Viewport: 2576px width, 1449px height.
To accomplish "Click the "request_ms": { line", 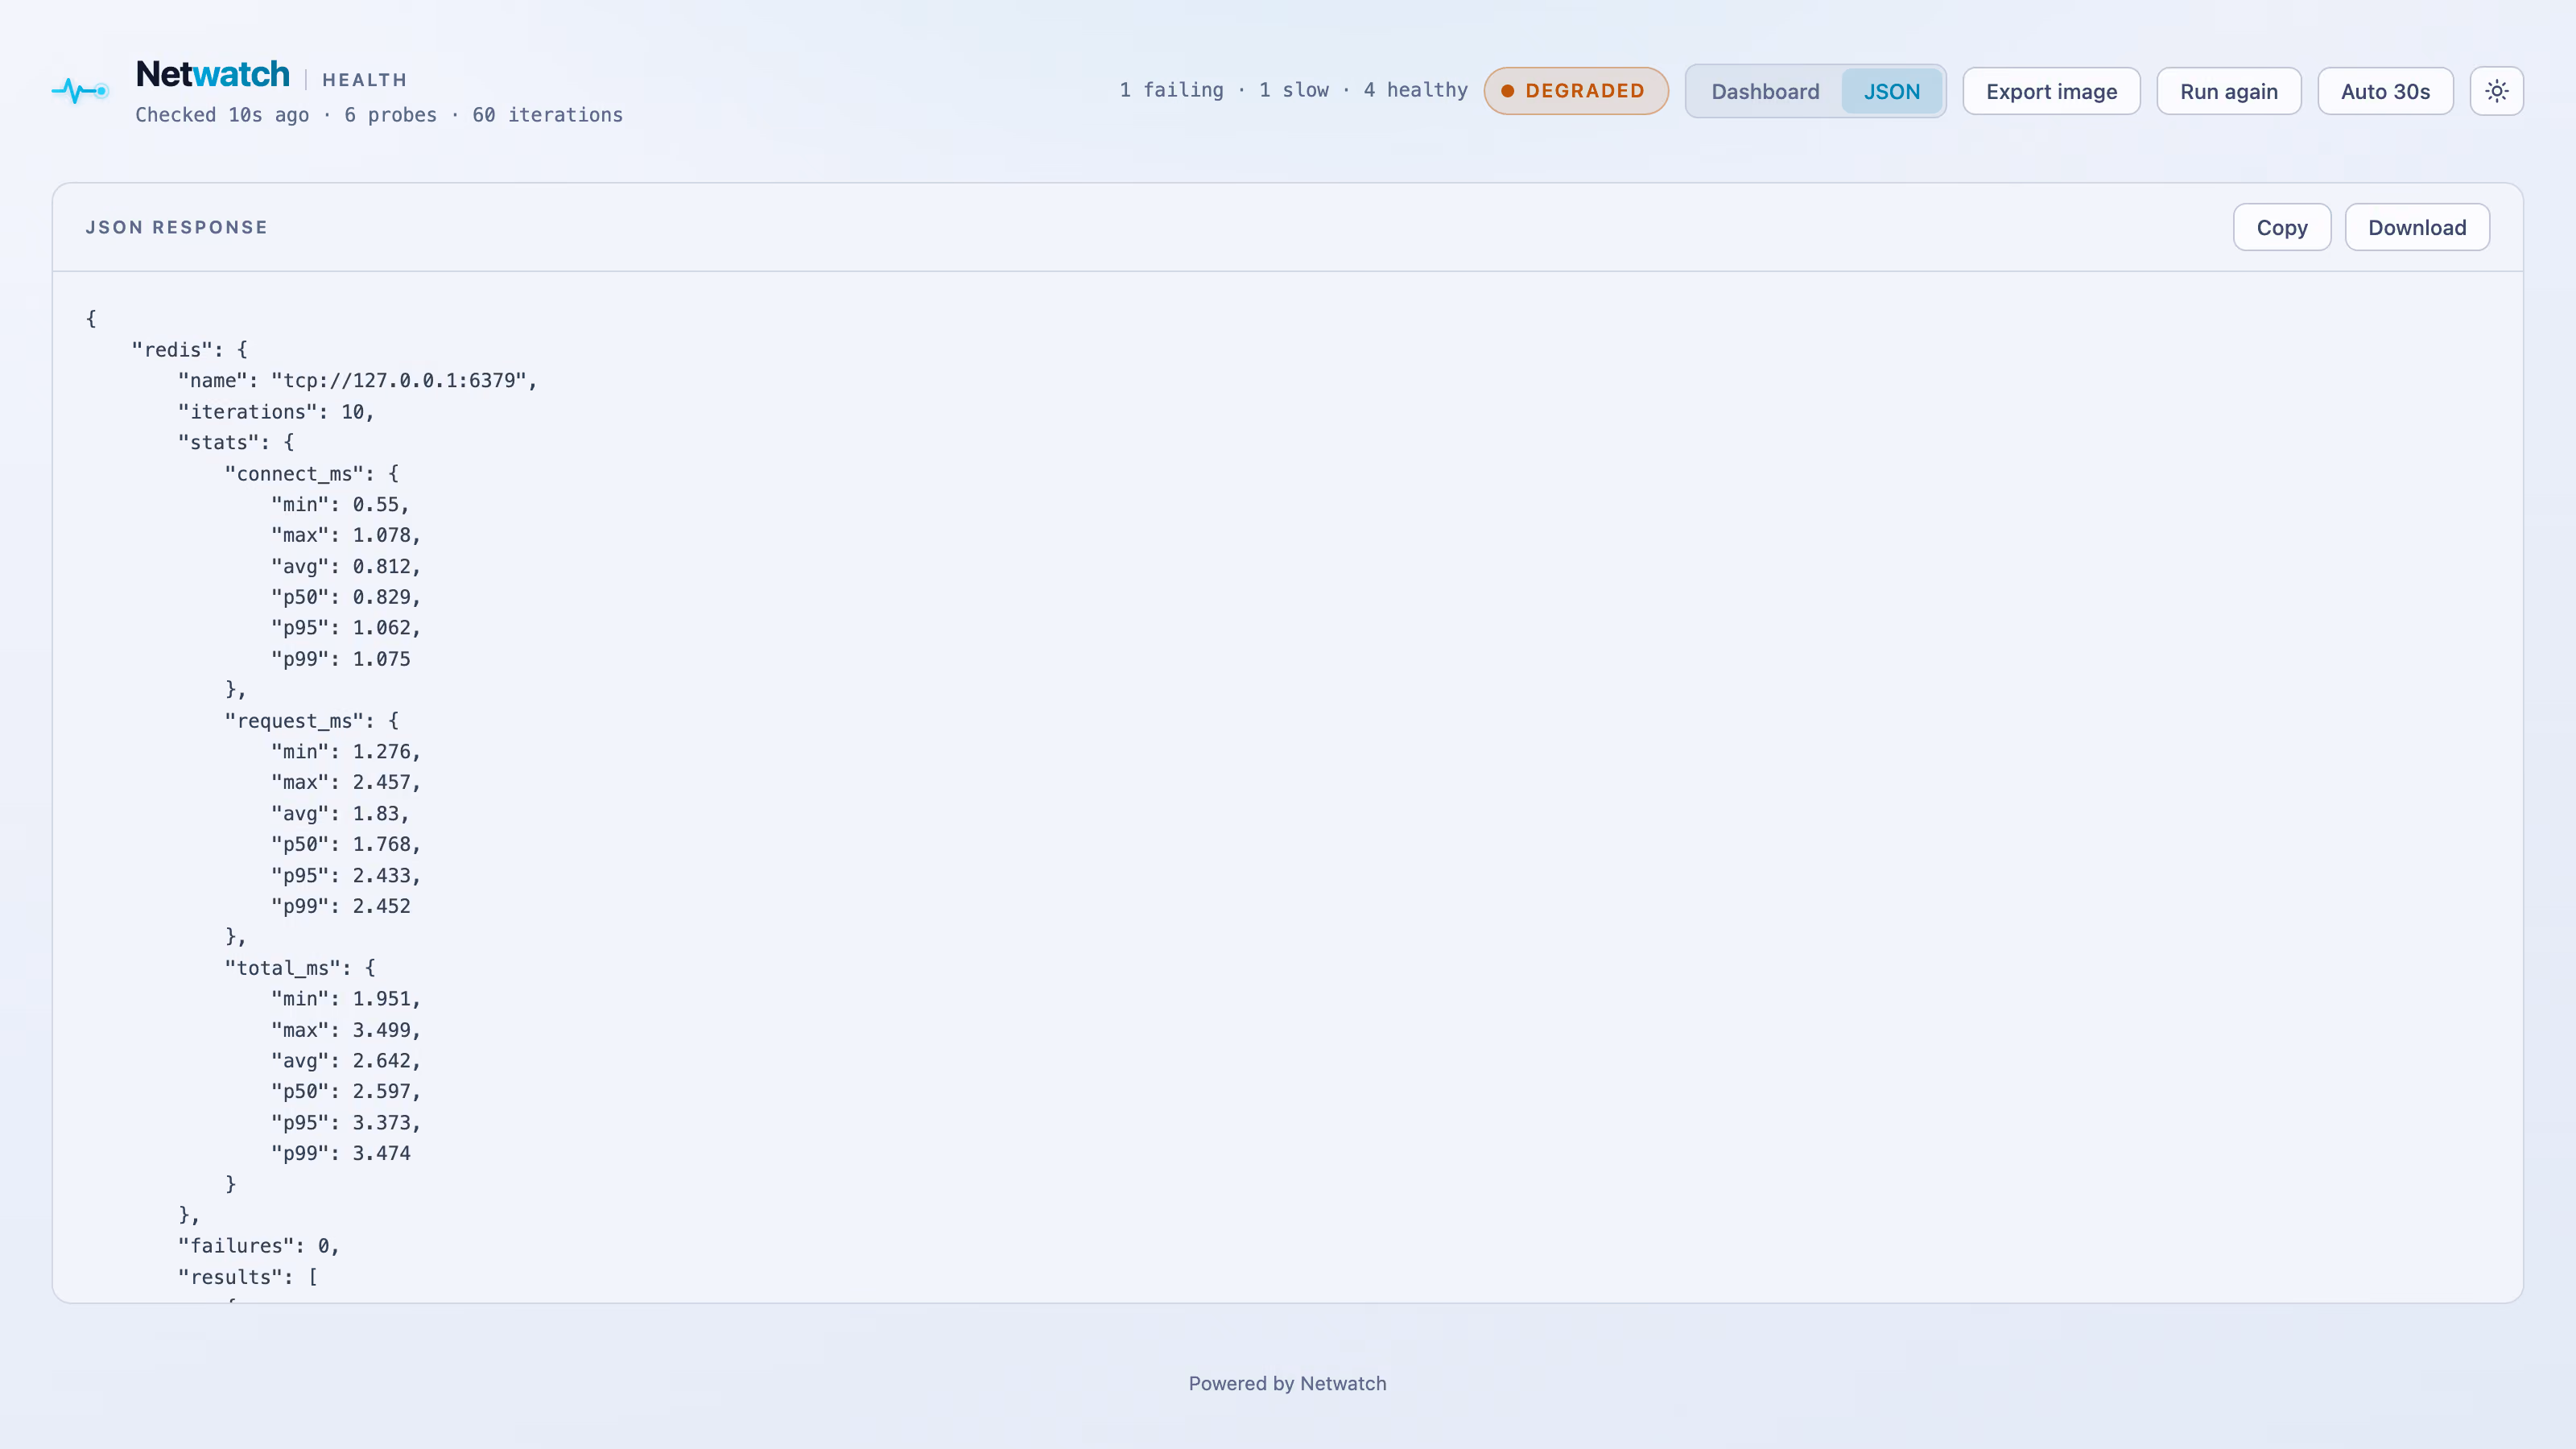I will pyautogui.click(x=312, y=721).
